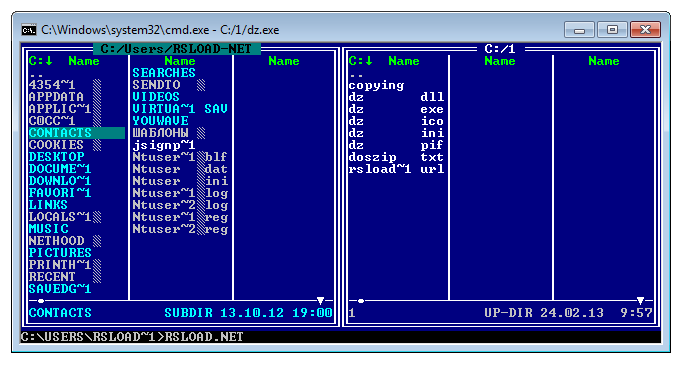685x366 pixels.
Task: Select the PICTURES folder
Action: 60,253
